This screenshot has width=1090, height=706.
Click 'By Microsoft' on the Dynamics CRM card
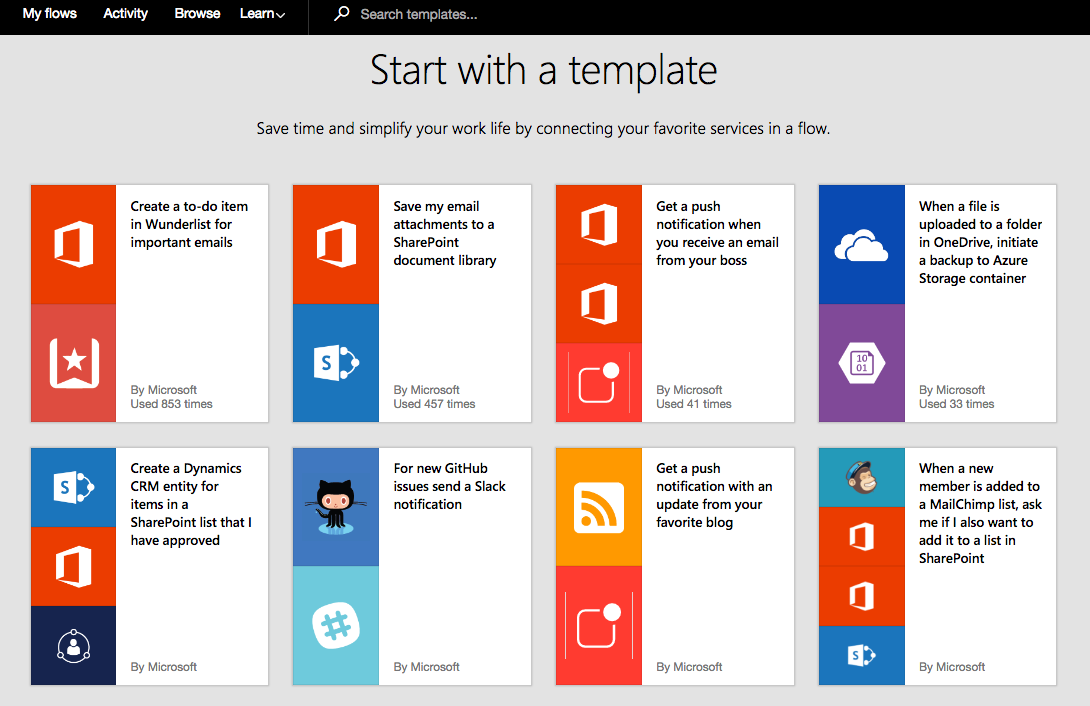tap(163, 667)
